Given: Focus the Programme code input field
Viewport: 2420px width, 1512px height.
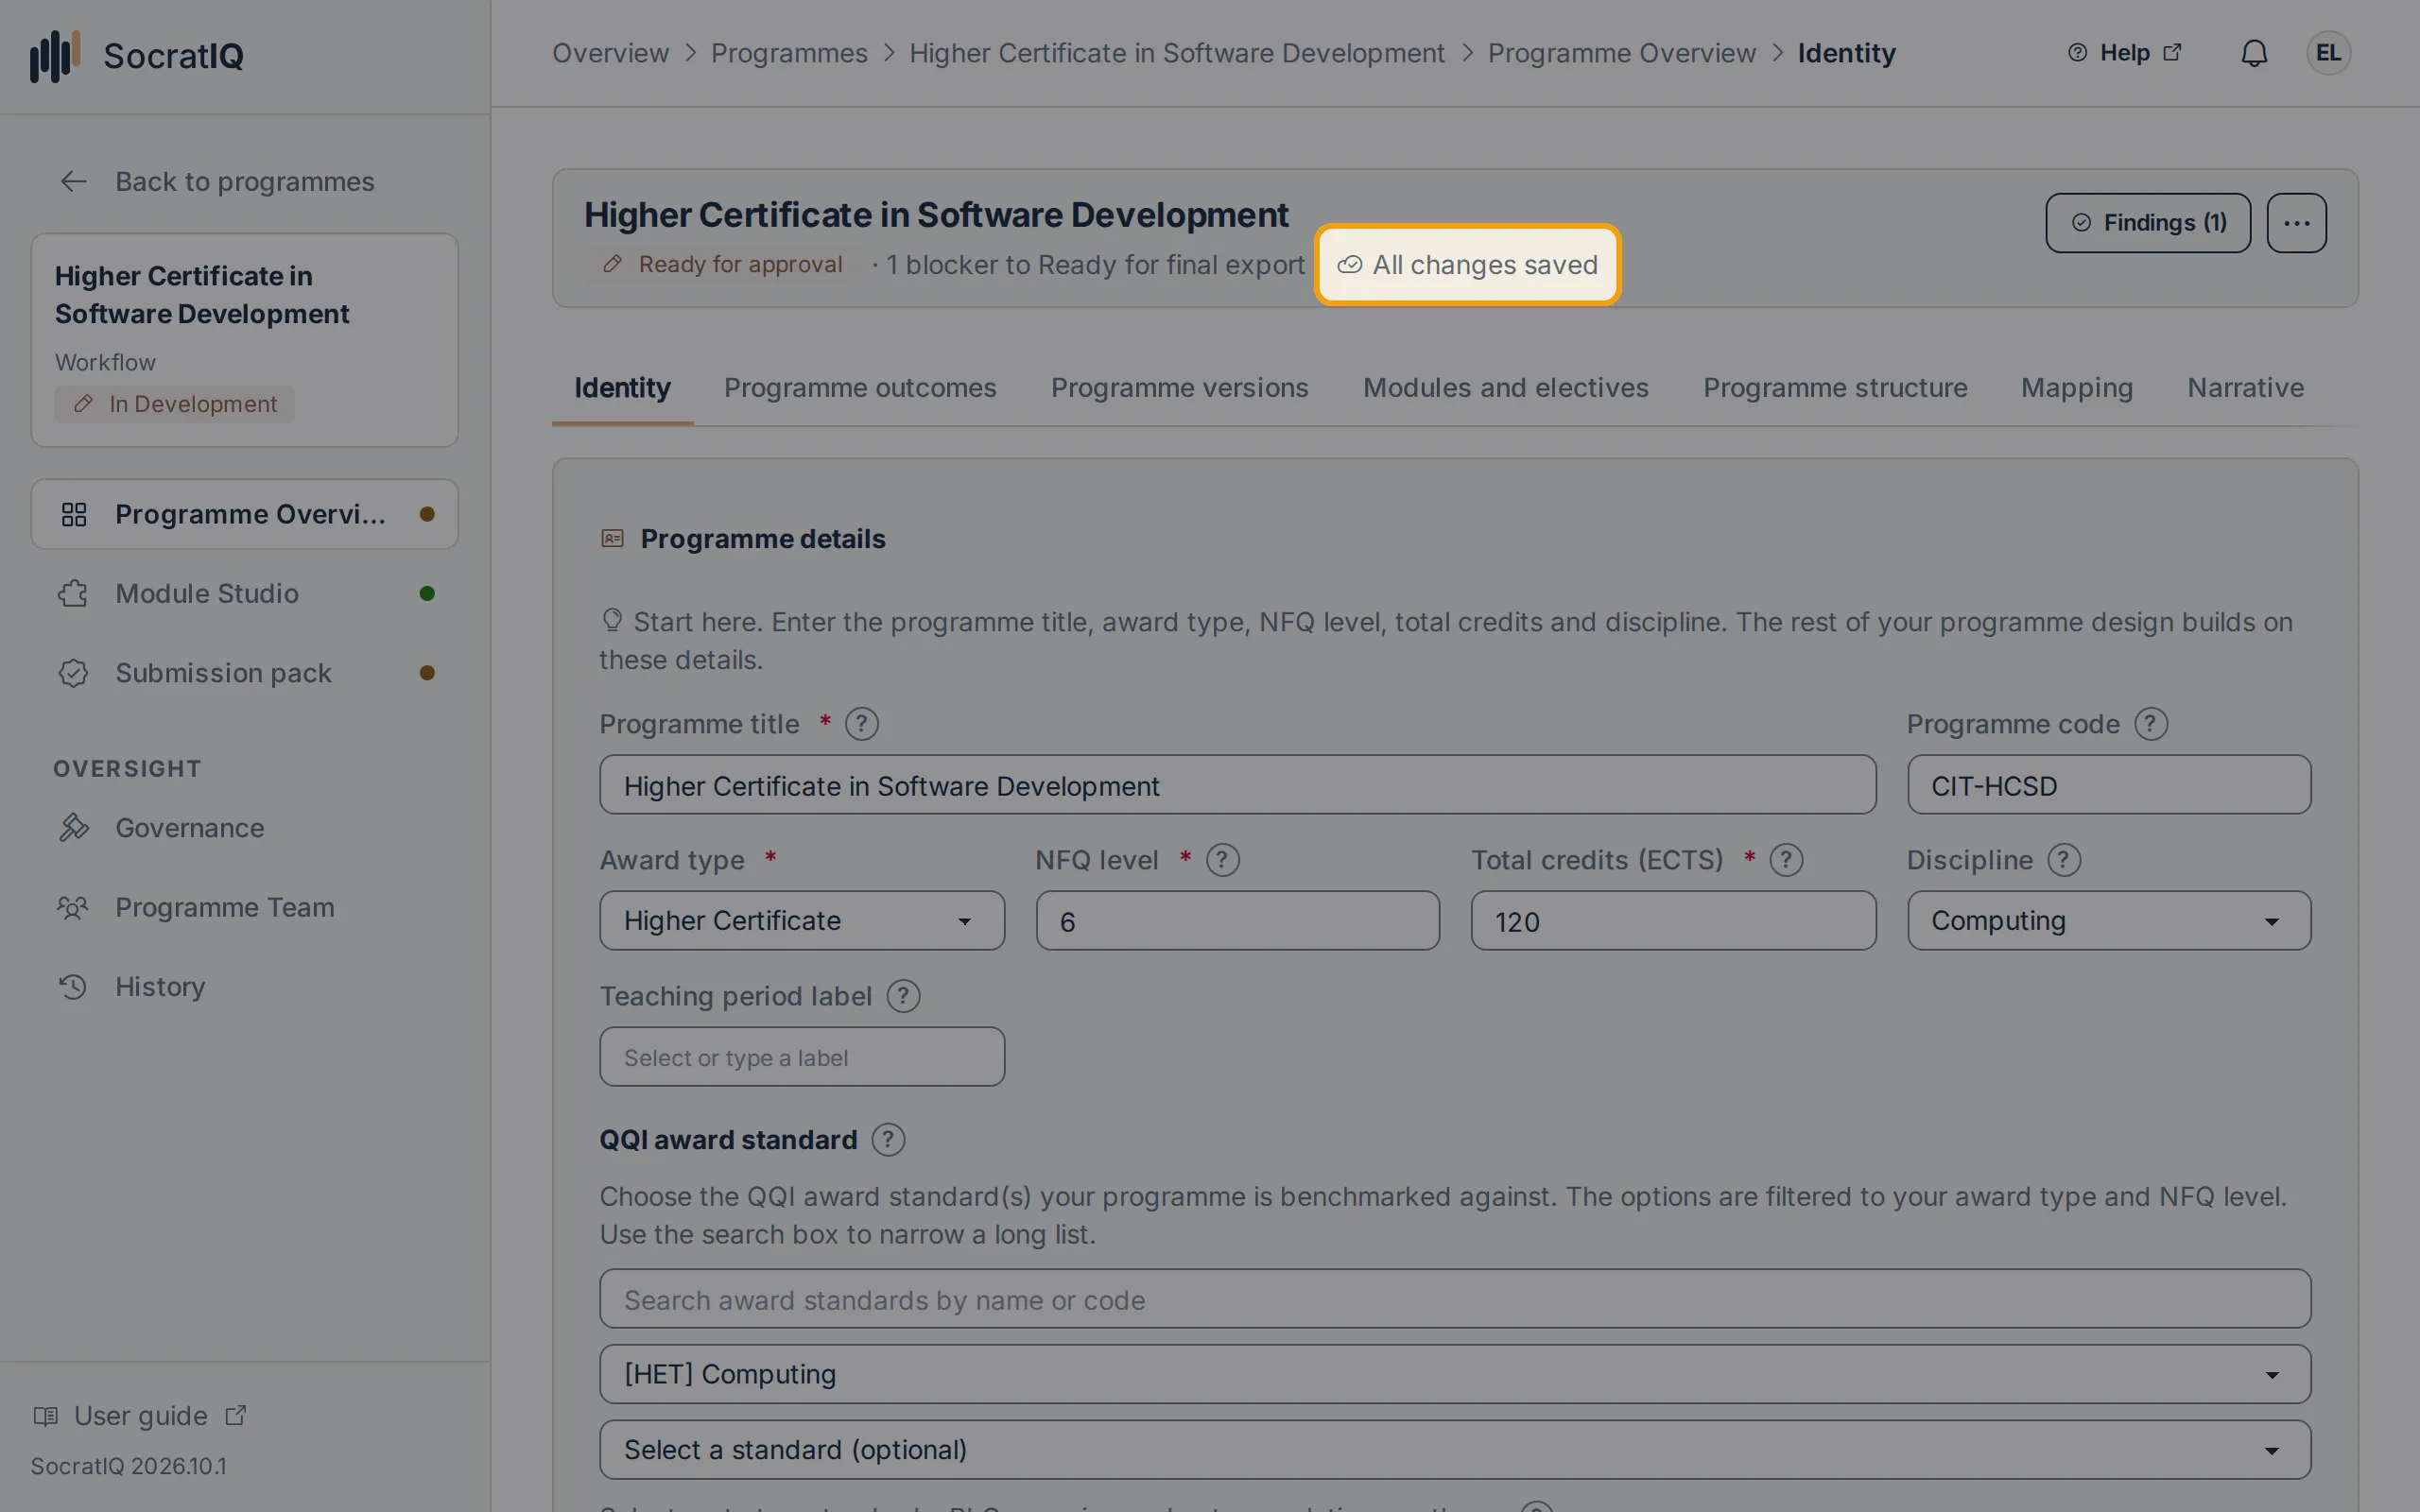Looking at the screenshot, I should click(x=2108, y=785).
